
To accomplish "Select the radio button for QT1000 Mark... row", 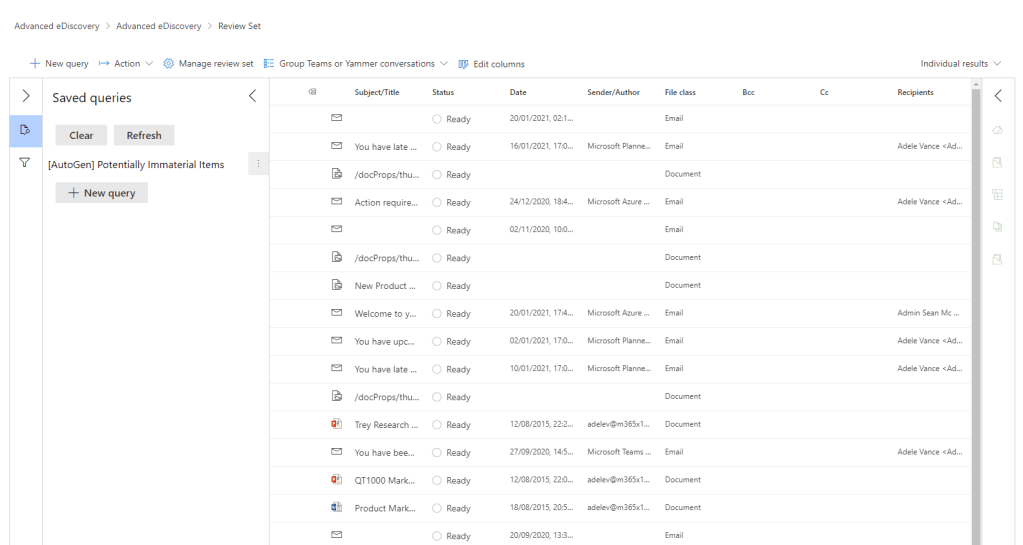I will (437, 481).
